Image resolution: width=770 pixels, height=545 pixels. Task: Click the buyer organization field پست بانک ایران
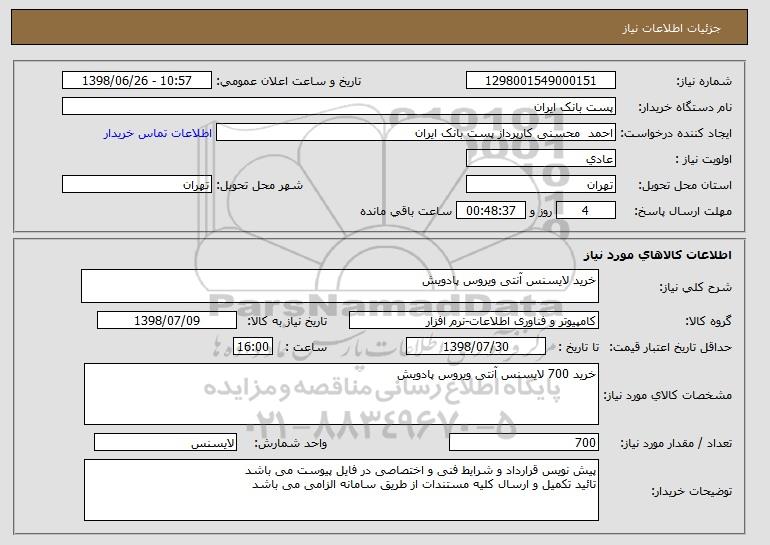pyautogui.click(x=339, y=107)
